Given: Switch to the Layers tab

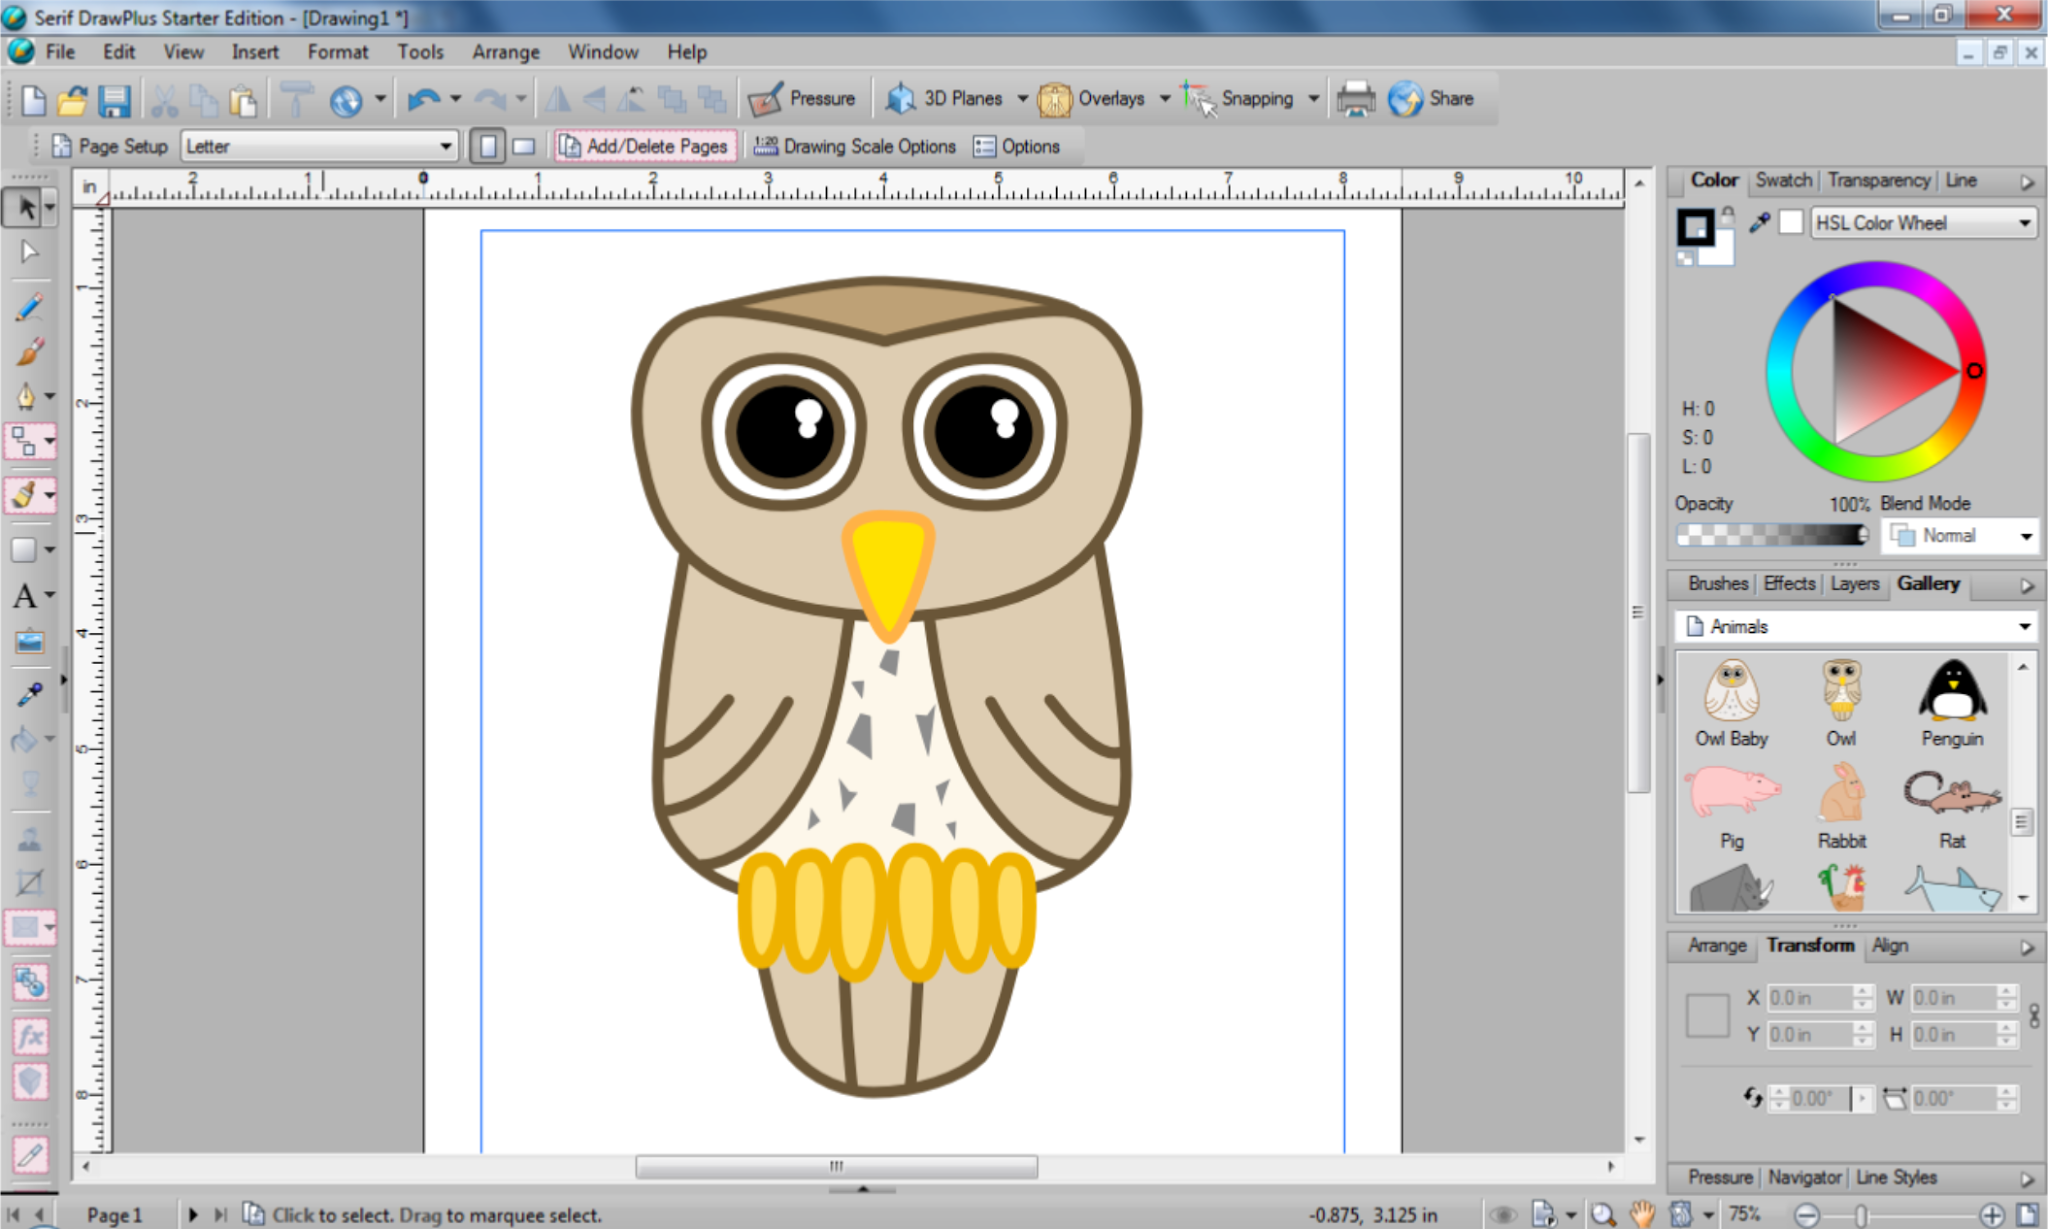Looking at the screenshot, I should click(1854, 584).
